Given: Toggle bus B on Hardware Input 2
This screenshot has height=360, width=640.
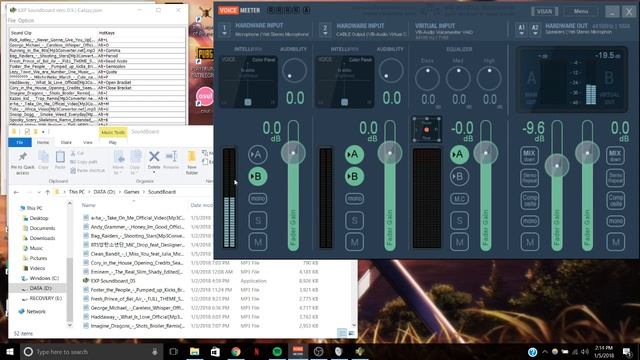Looking at the screenshot, I should [x=354, y=176].
